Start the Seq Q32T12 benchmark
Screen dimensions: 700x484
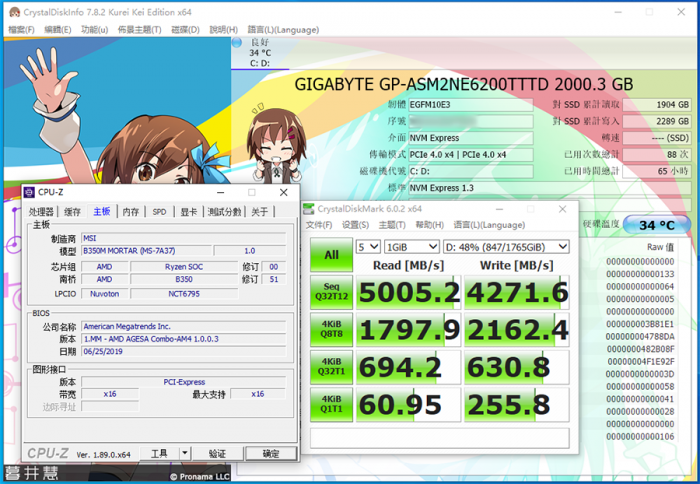point(331,292)
